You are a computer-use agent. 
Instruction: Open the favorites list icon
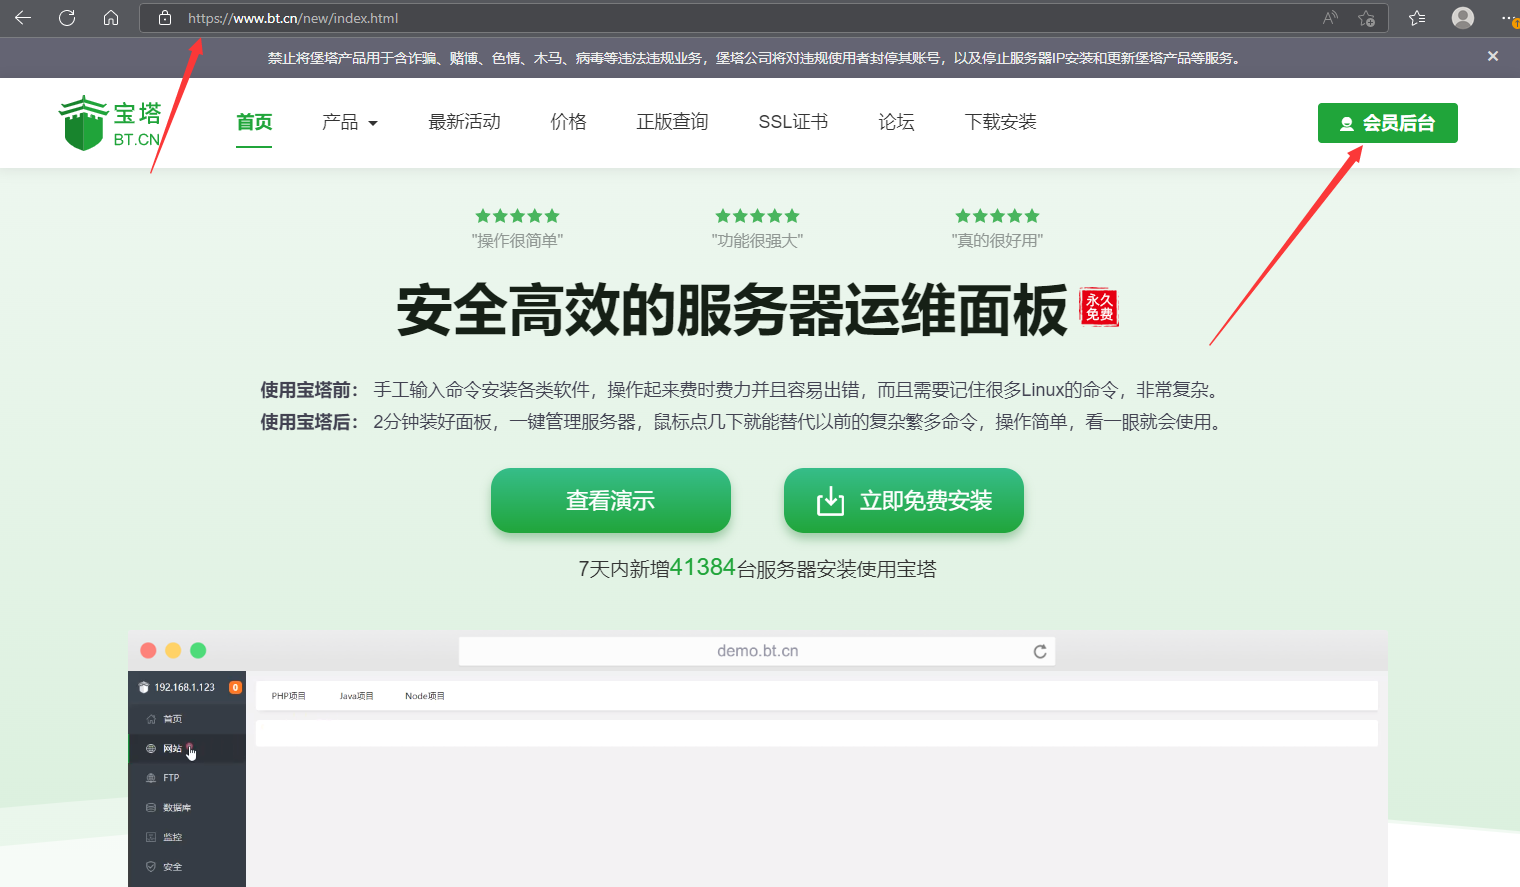[x=1417, y=18]
